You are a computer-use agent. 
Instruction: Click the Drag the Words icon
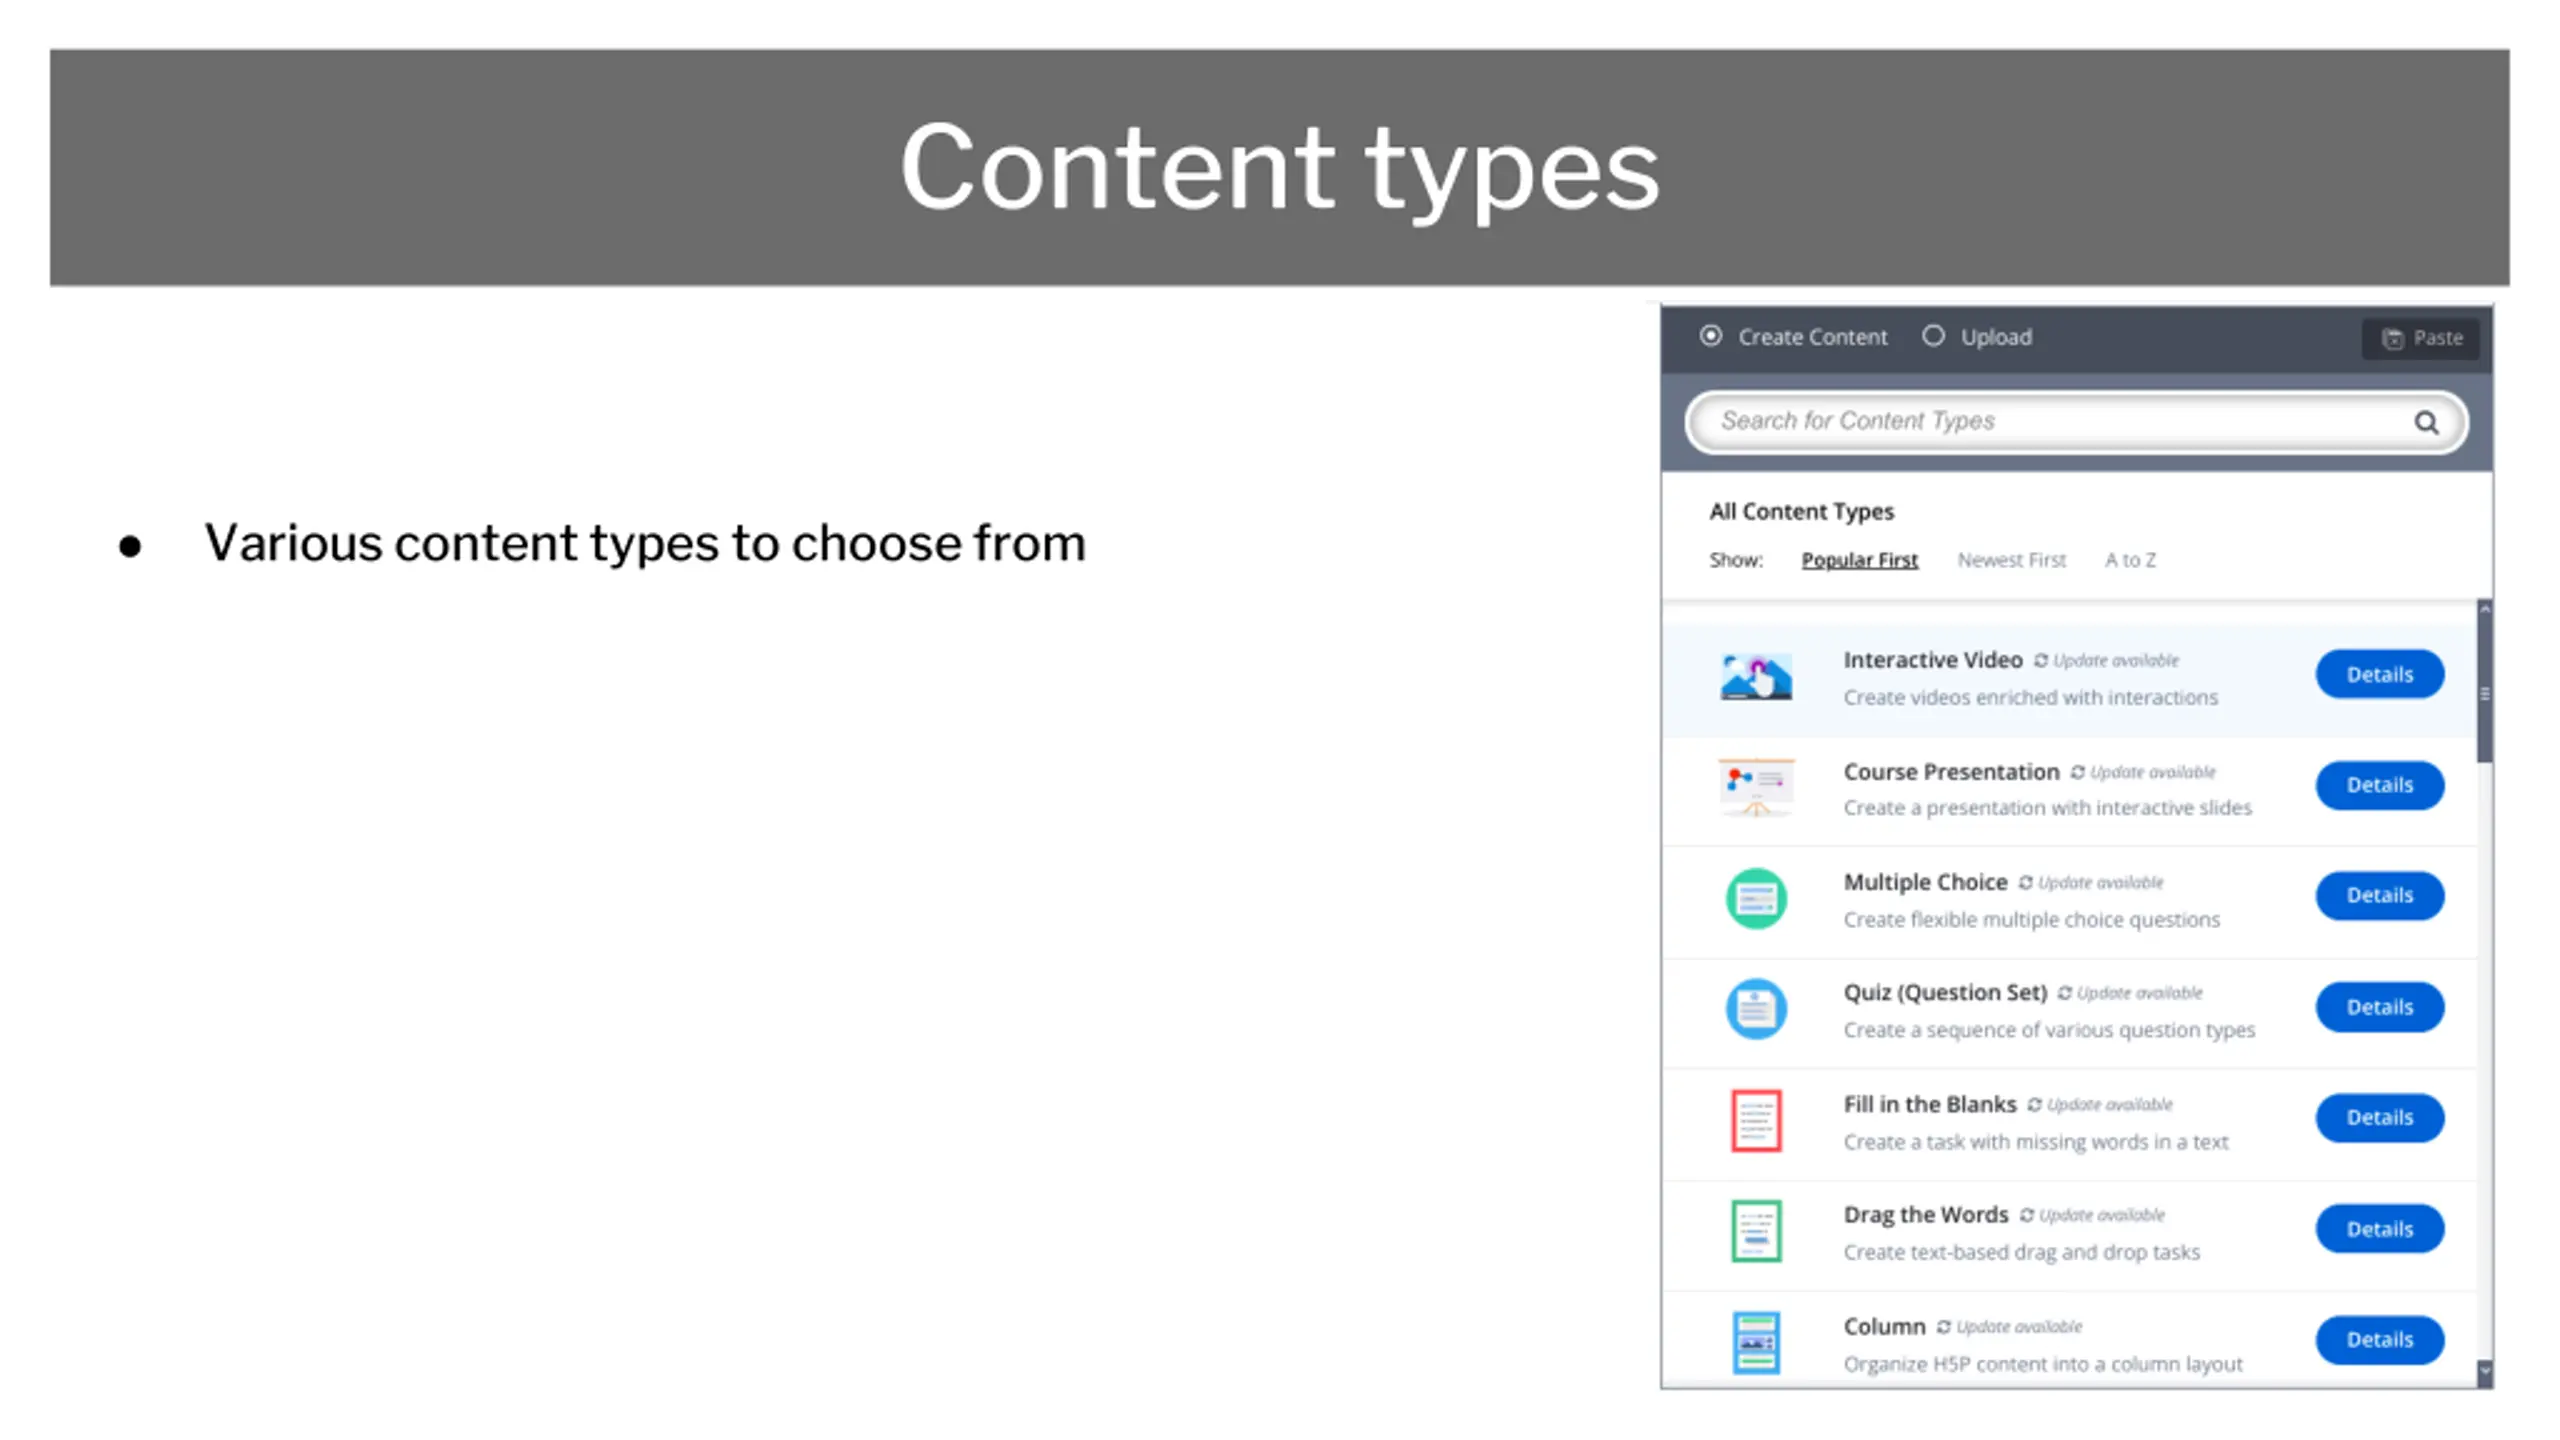1756,1230
